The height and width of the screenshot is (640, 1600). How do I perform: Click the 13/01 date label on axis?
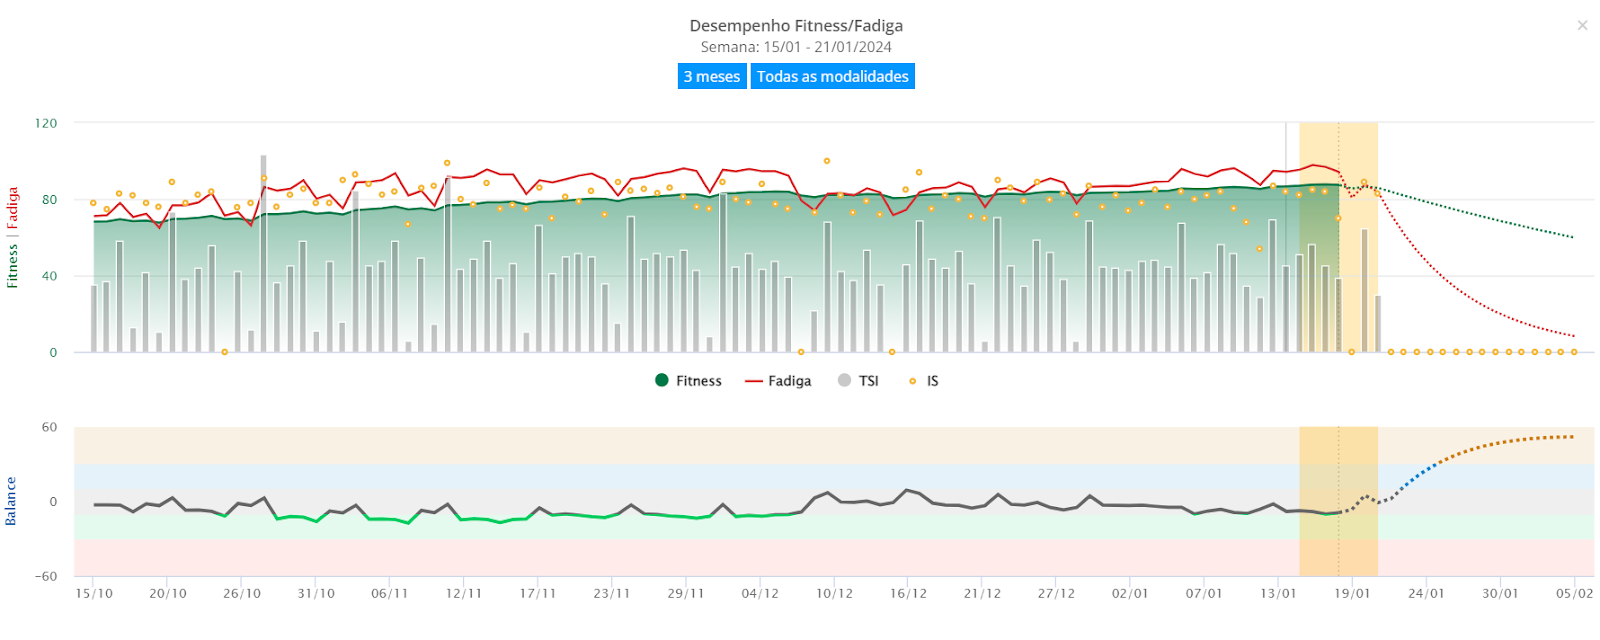pyautogui.click(x=1278, y=593)
